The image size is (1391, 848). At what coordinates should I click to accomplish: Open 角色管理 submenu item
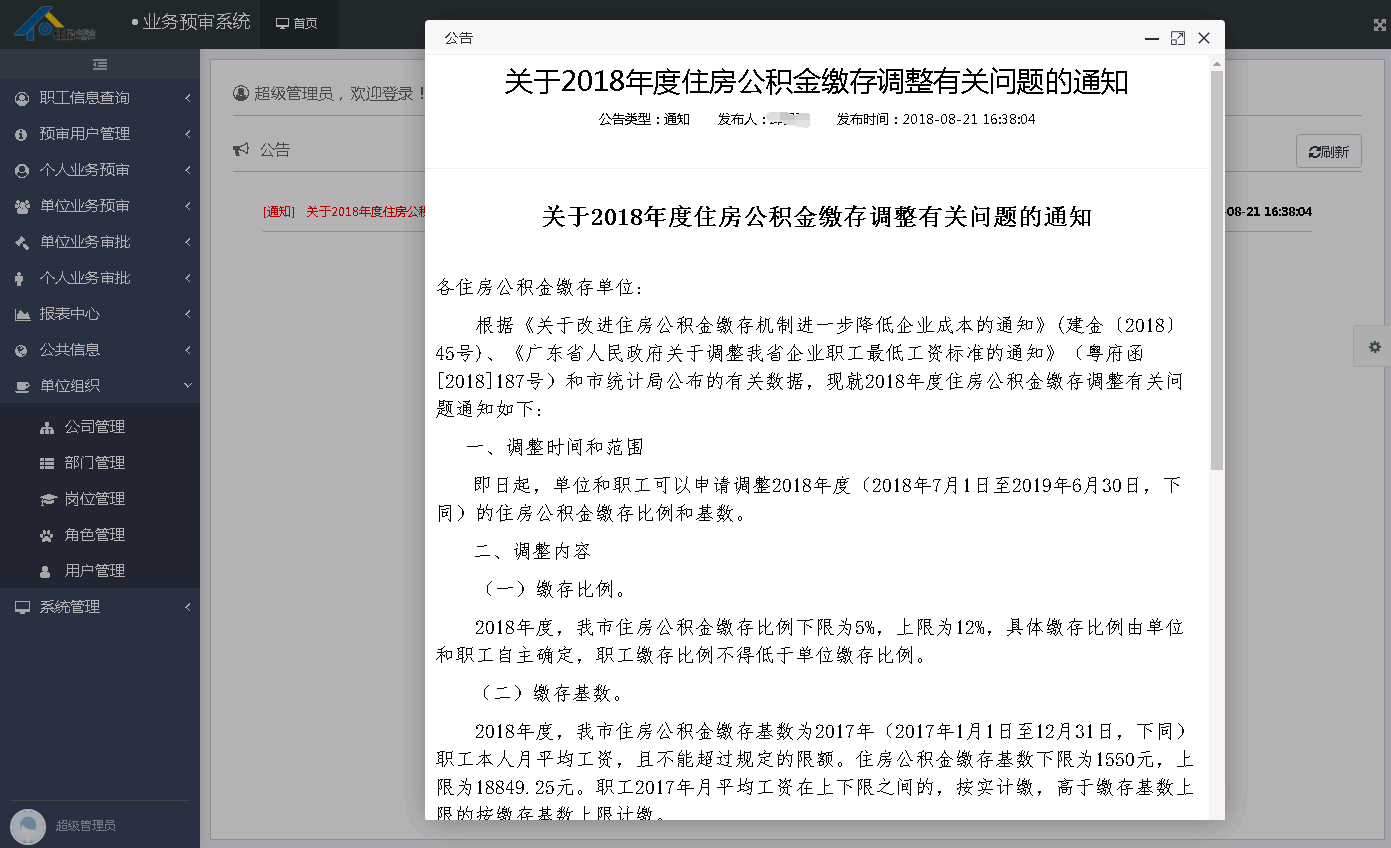[95, 535]
